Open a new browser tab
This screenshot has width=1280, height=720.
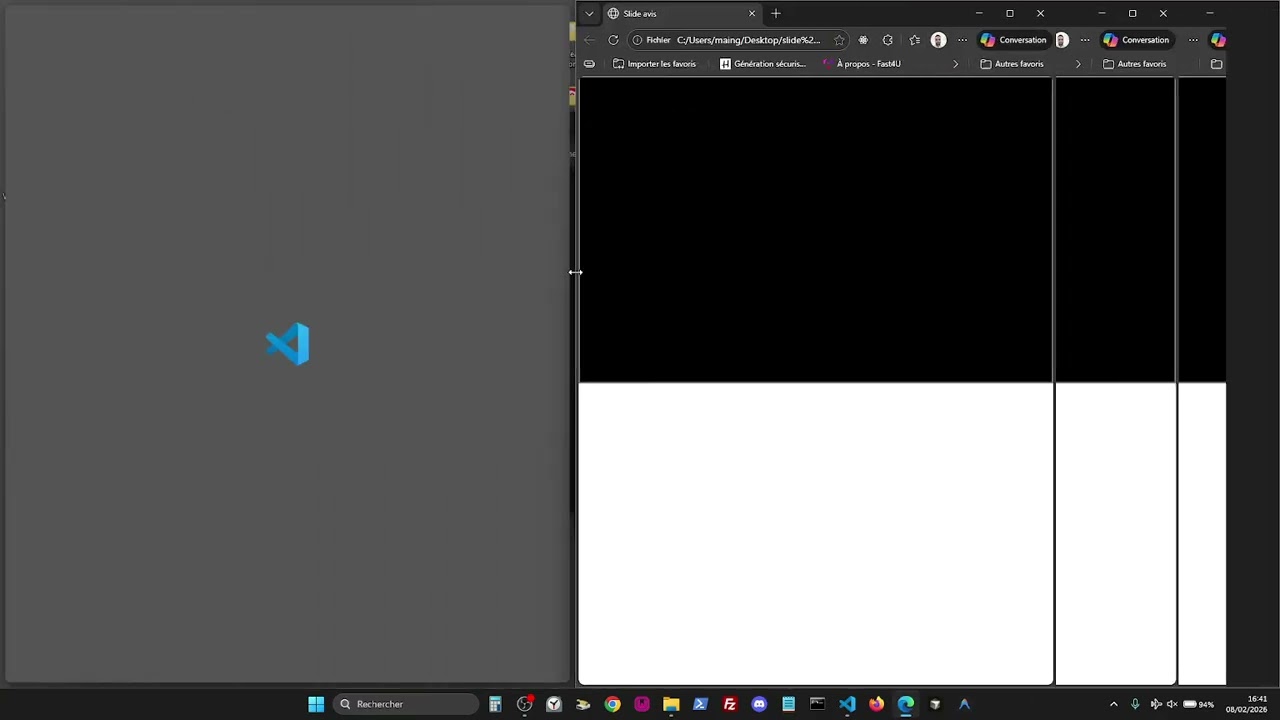[776, 14]
